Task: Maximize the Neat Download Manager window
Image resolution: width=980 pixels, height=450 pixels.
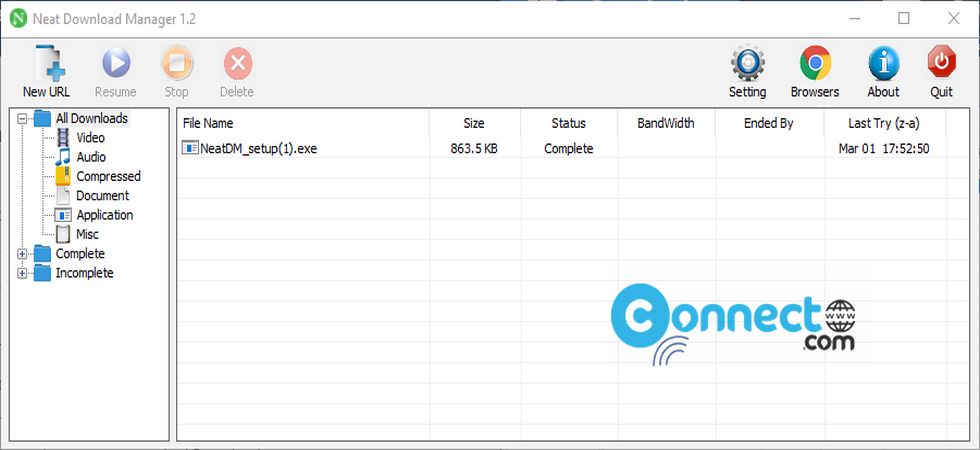Action: click(904, 19)
